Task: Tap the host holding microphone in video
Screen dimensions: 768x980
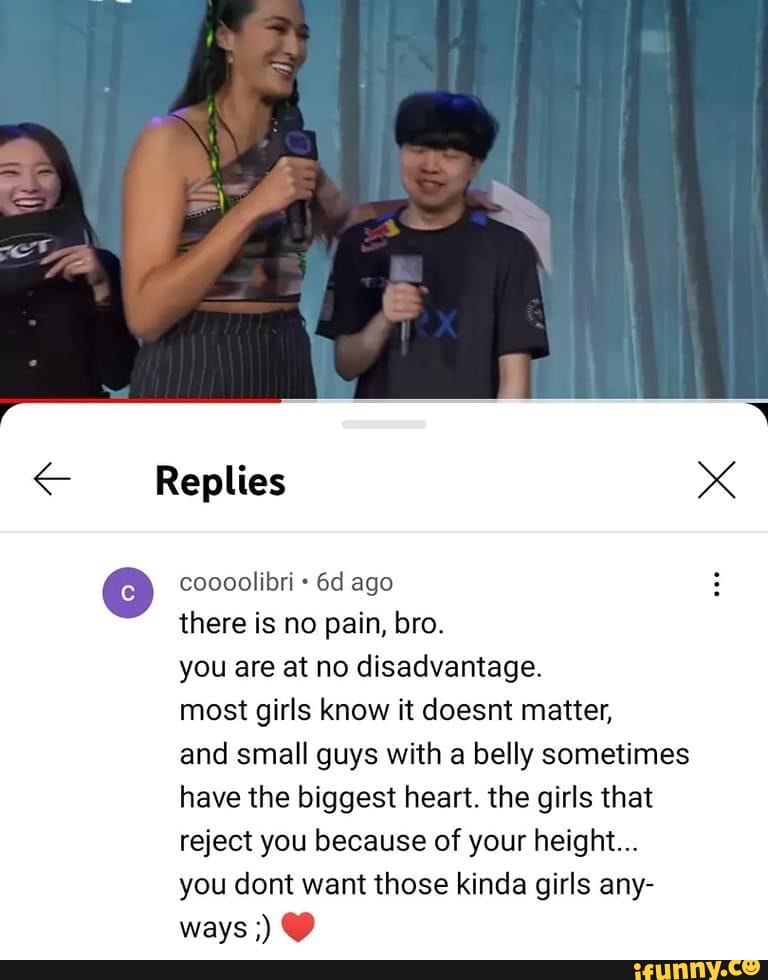Action: coord(231,199)
